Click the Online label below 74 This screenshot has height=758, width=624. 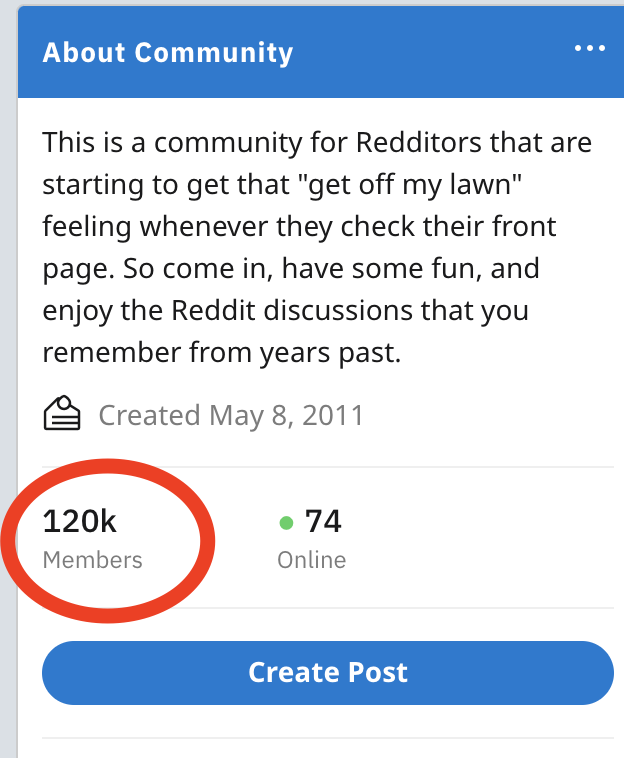tap(311, 560)
